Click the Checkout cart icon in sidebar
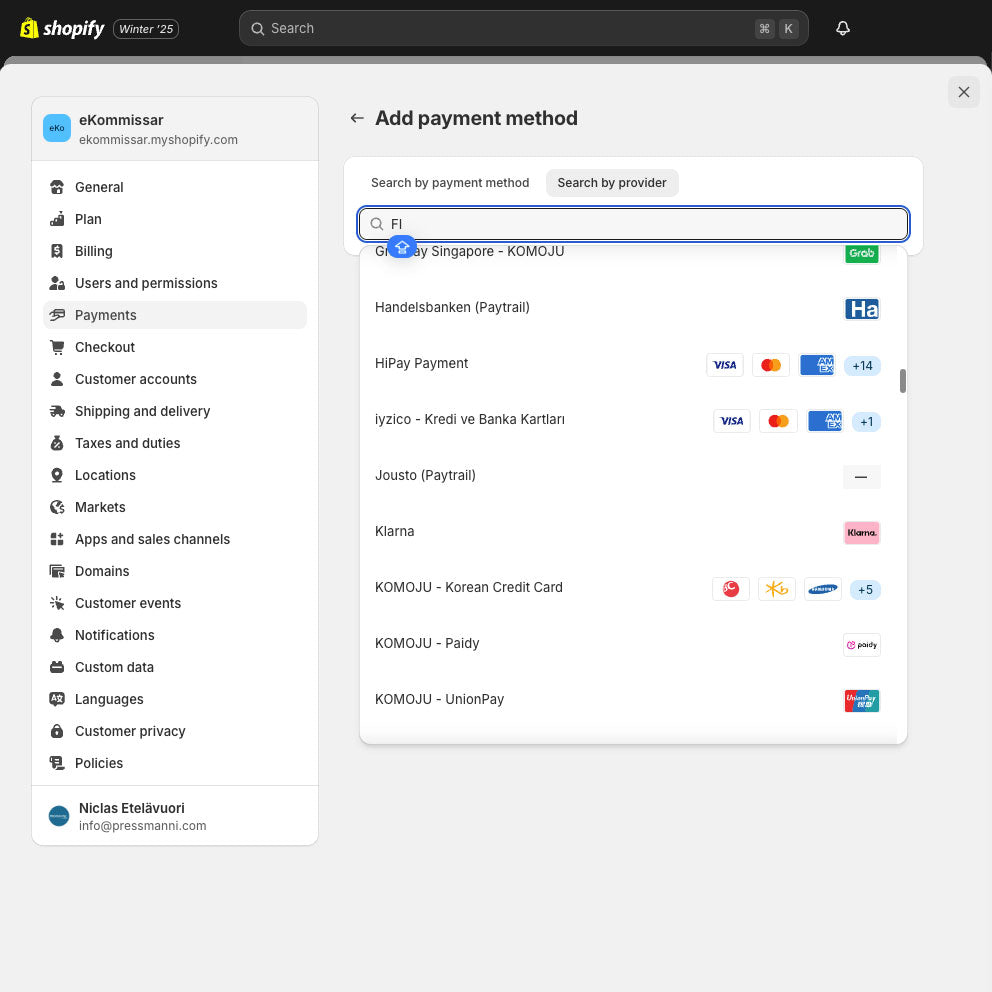The image size is (992, 992). pos(57,347)
